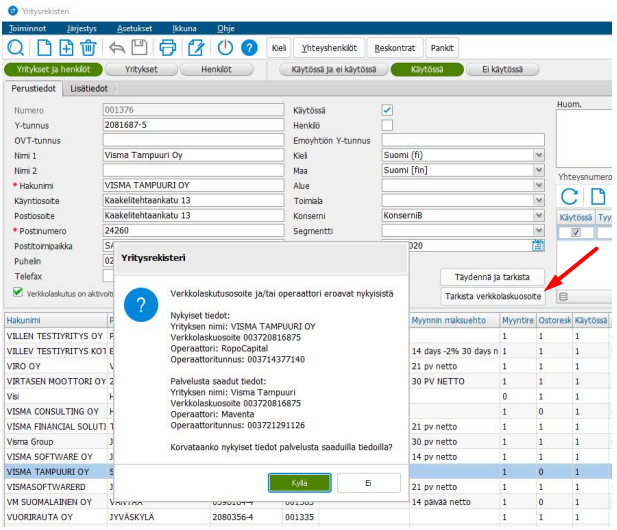Image resolution: width=617 pixels, height=530 pixels.
Task: Select Käytössä ja ei käytössä filter
Action: (334, 70)
